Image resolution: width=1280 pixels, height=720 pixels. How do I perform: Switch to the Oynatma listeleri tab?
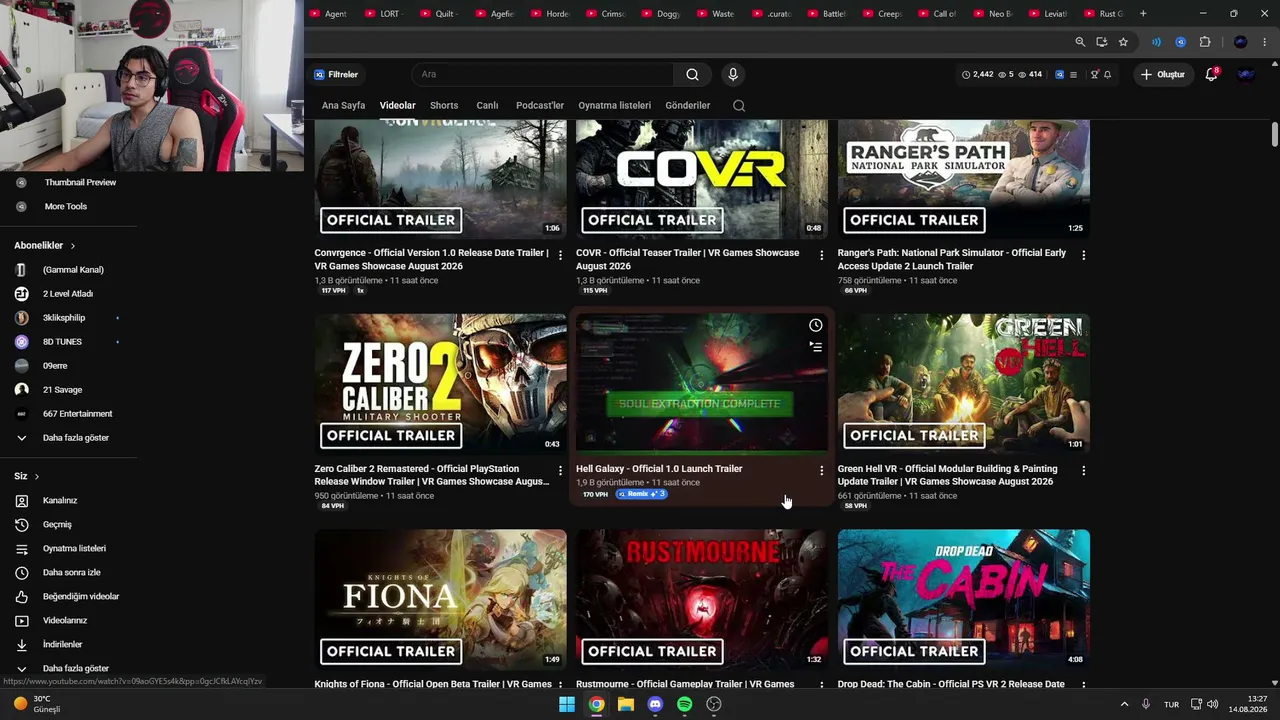(x=614, y=105)
